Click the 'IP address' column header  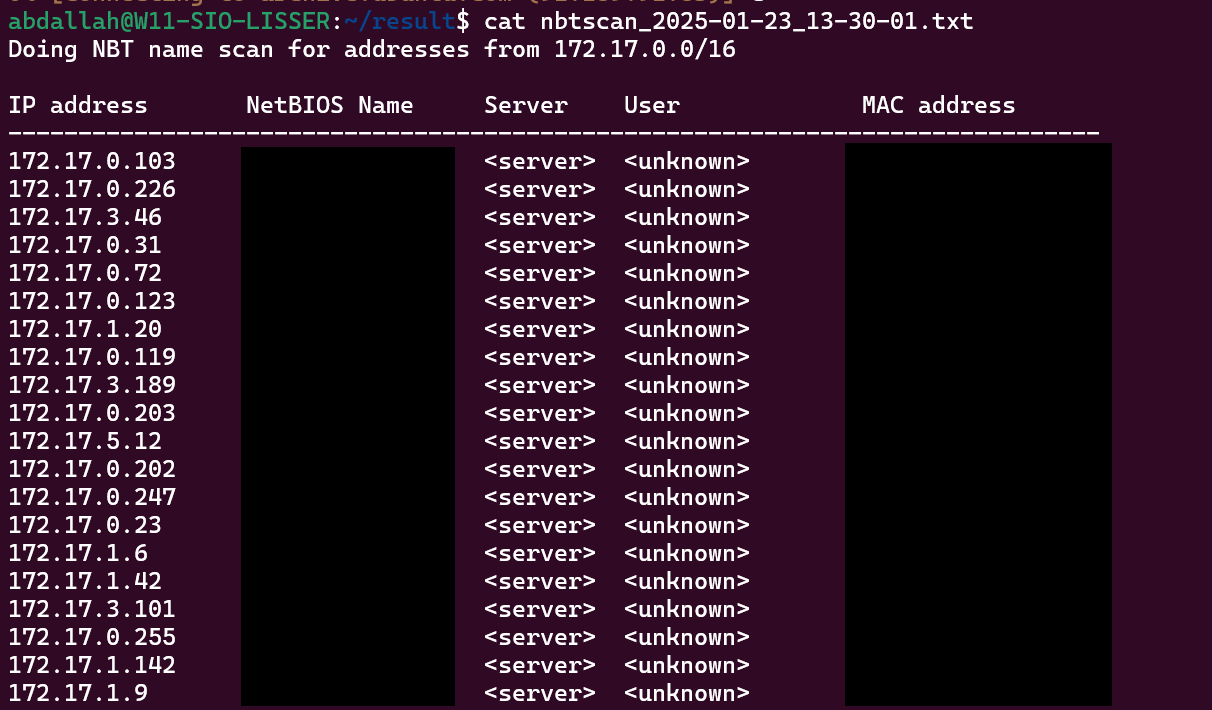pos(78,105)
